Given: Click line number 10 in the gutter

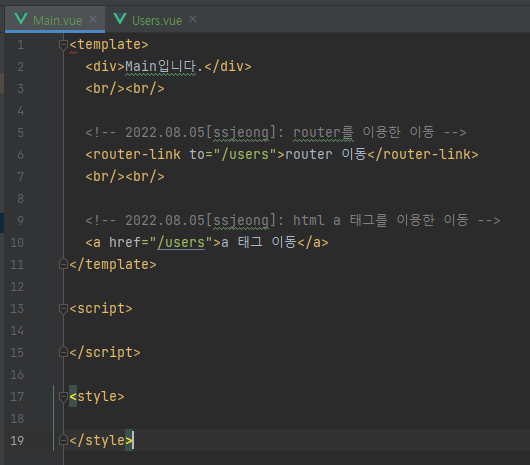Looking at the screenshot, I should point(17,242).
